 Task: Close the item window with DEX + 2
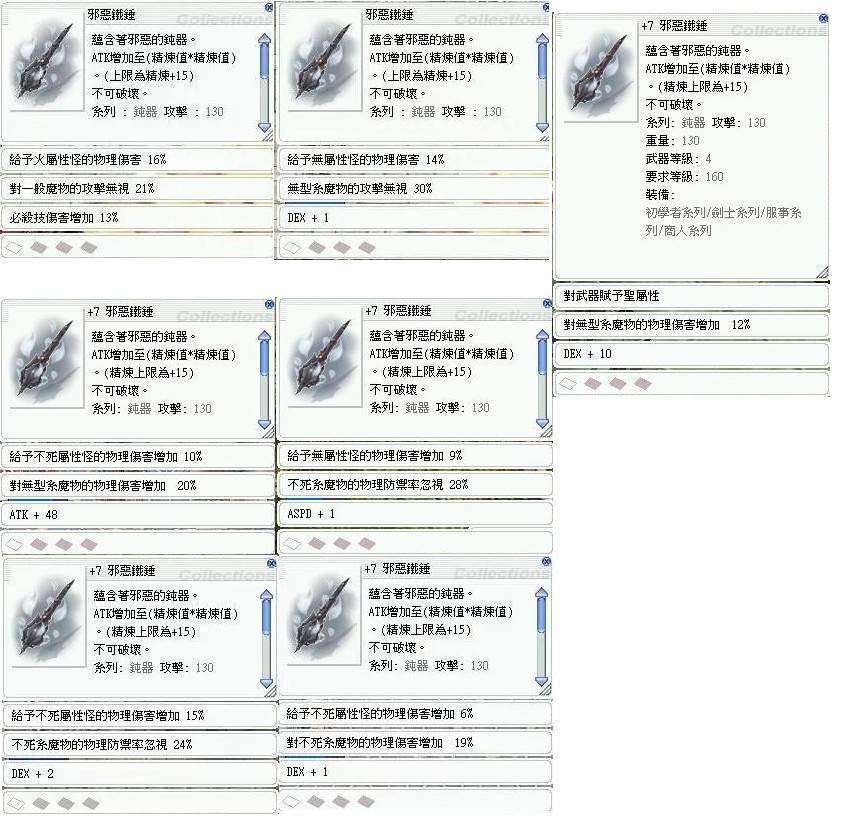[271, 563]
